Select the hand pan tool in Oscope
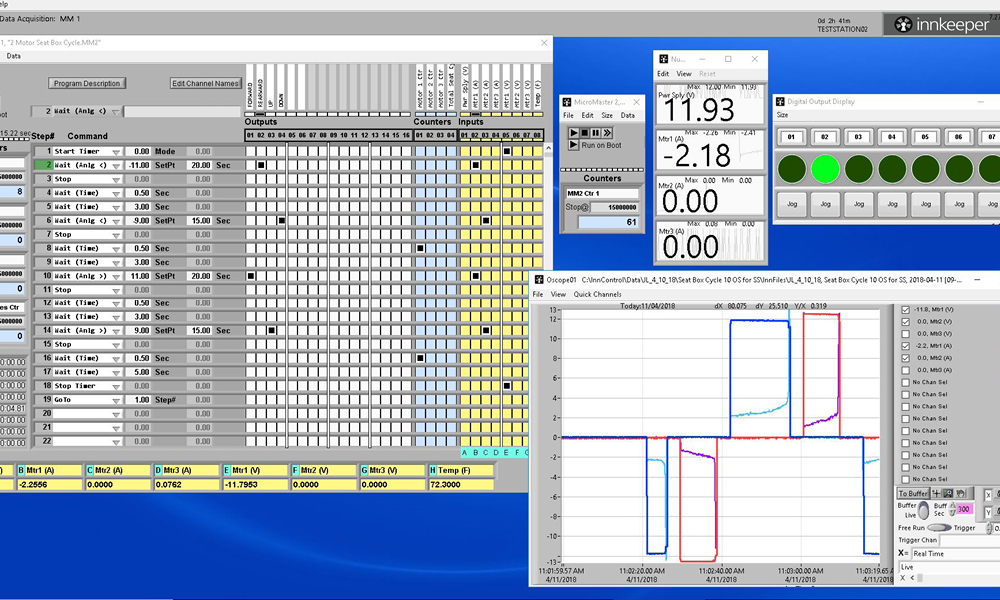1000x600 pixels. coord(961,493)
